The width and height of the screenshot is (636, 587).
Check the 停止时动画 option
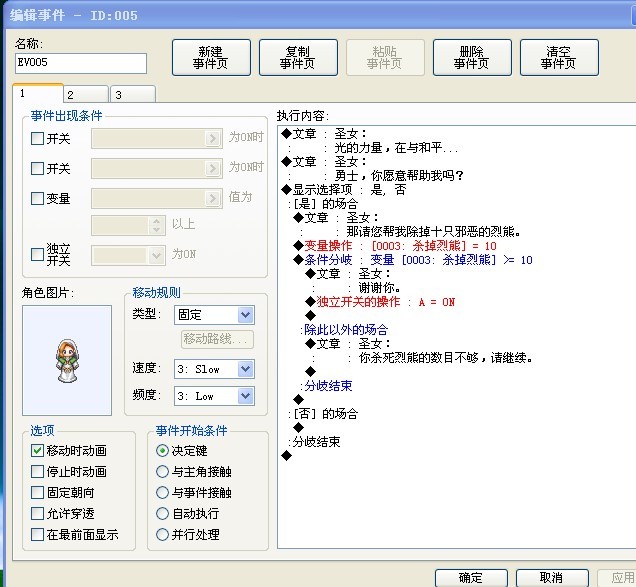tap(37, 471)
